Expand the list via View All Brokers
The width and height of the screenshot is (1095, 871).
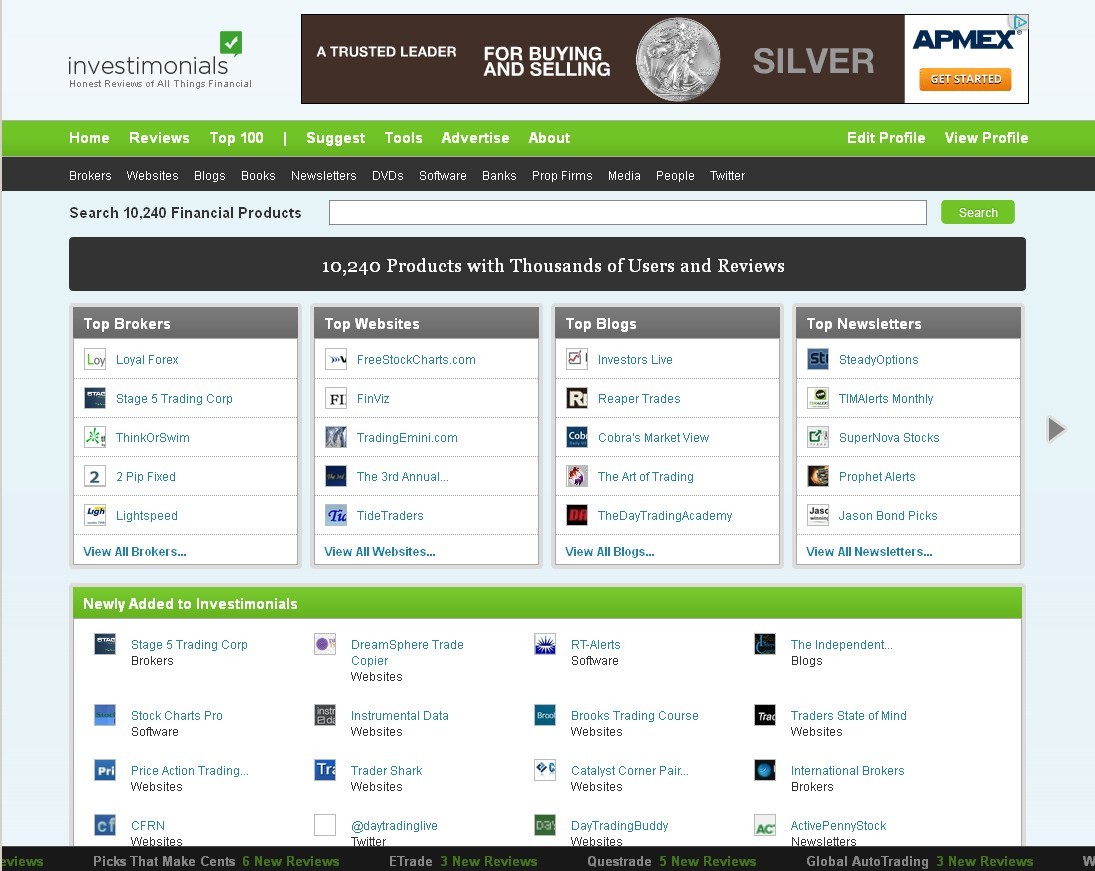(x=135, y=552)
